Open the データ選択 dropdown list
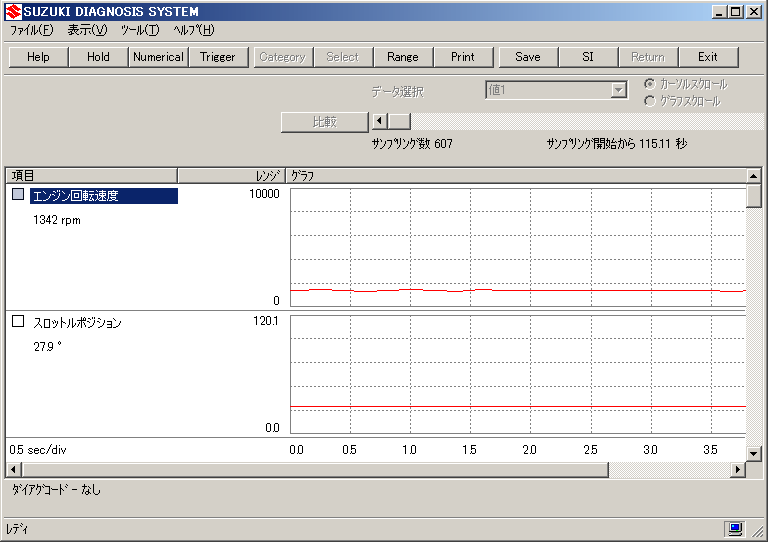This screenshot has height=542, width=768. [619, 91]
